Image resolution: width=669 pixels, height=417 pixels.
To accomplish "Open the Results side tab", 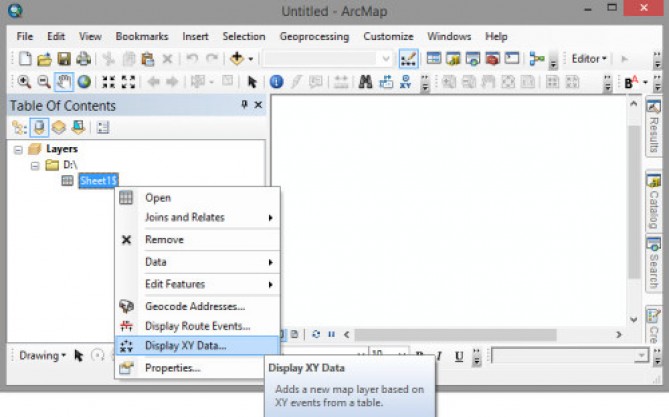I will 653,127.
